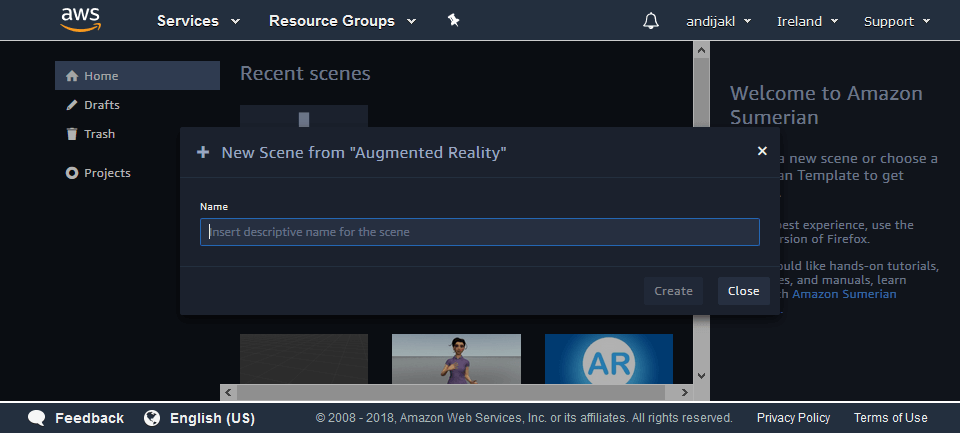960x433 pixels.
Task: Open the Services menu
Action: (198, 21)
